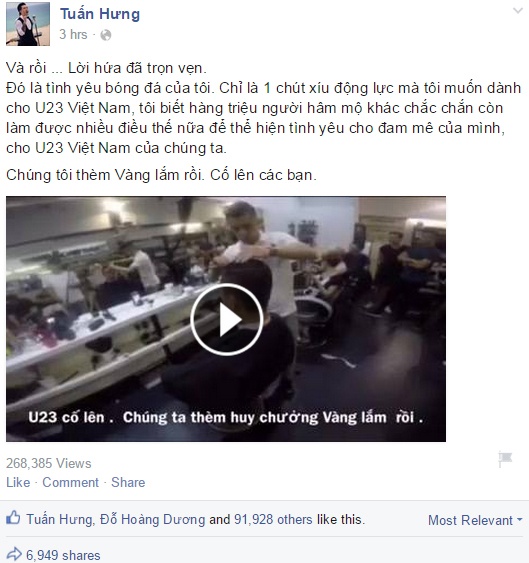Click the public globe privacy icon
This screenshot has width=529, height=563.
[x=106, y=35]
